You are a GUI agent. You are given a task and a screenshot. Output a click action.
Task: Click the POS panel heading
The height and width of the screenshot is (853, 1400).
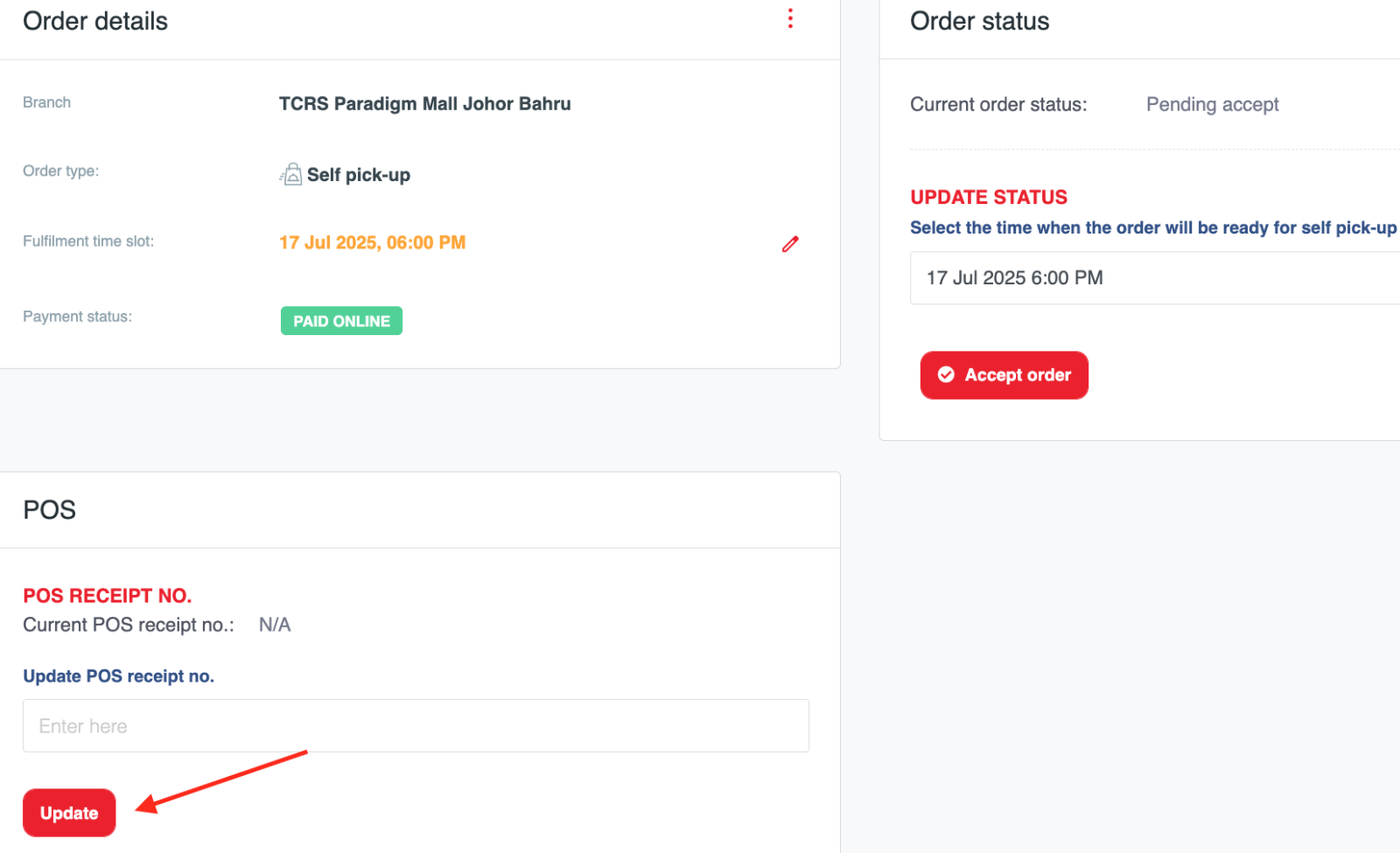[49, 510]
